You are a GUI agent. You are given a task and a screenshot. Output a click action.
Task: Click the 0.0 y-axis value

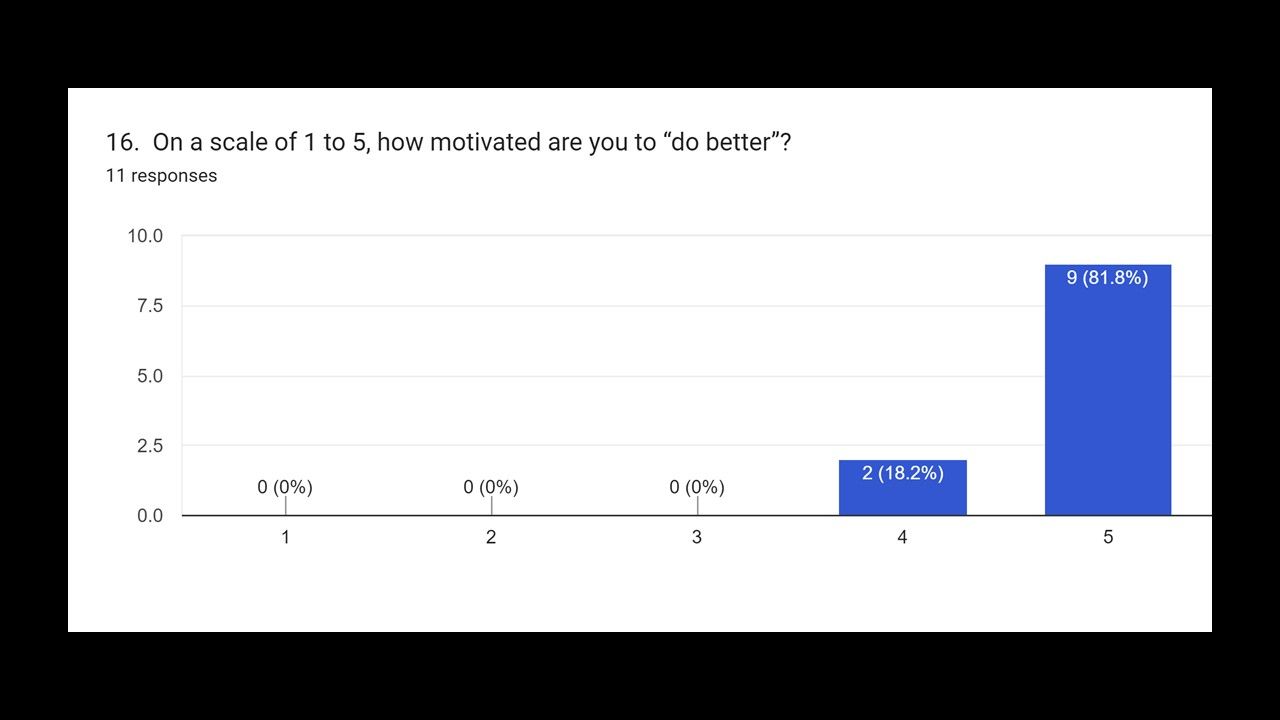coord(149,516)
